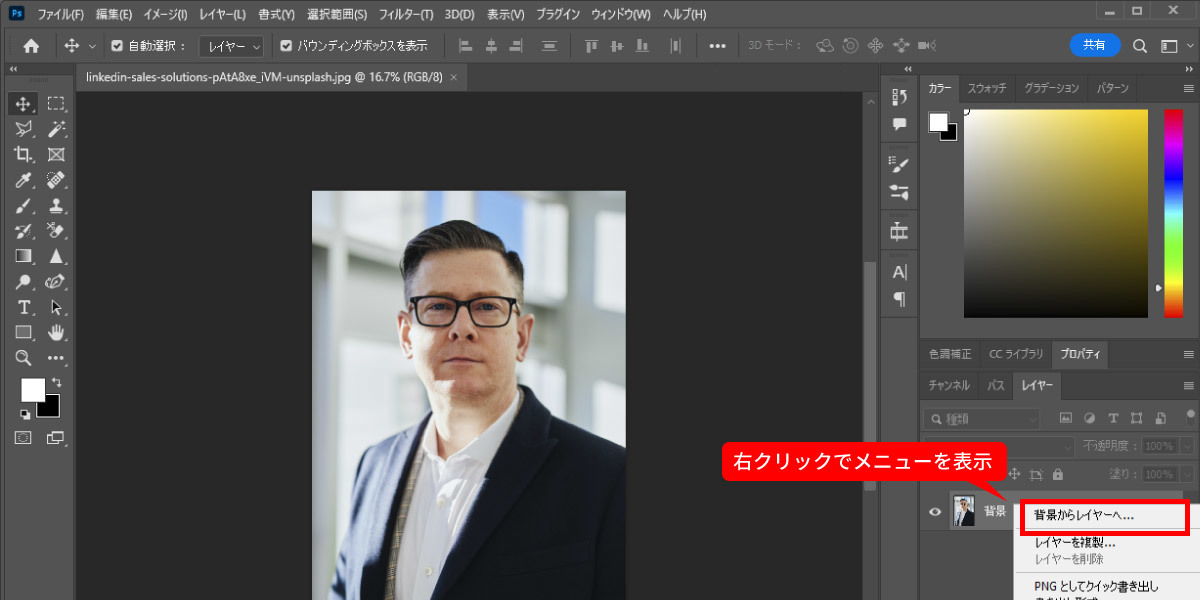The height and width of the screenshot is (600, 1200).
Task: Select the Sharpen/Blur triangle tool
Action: (x=57, y=256)
